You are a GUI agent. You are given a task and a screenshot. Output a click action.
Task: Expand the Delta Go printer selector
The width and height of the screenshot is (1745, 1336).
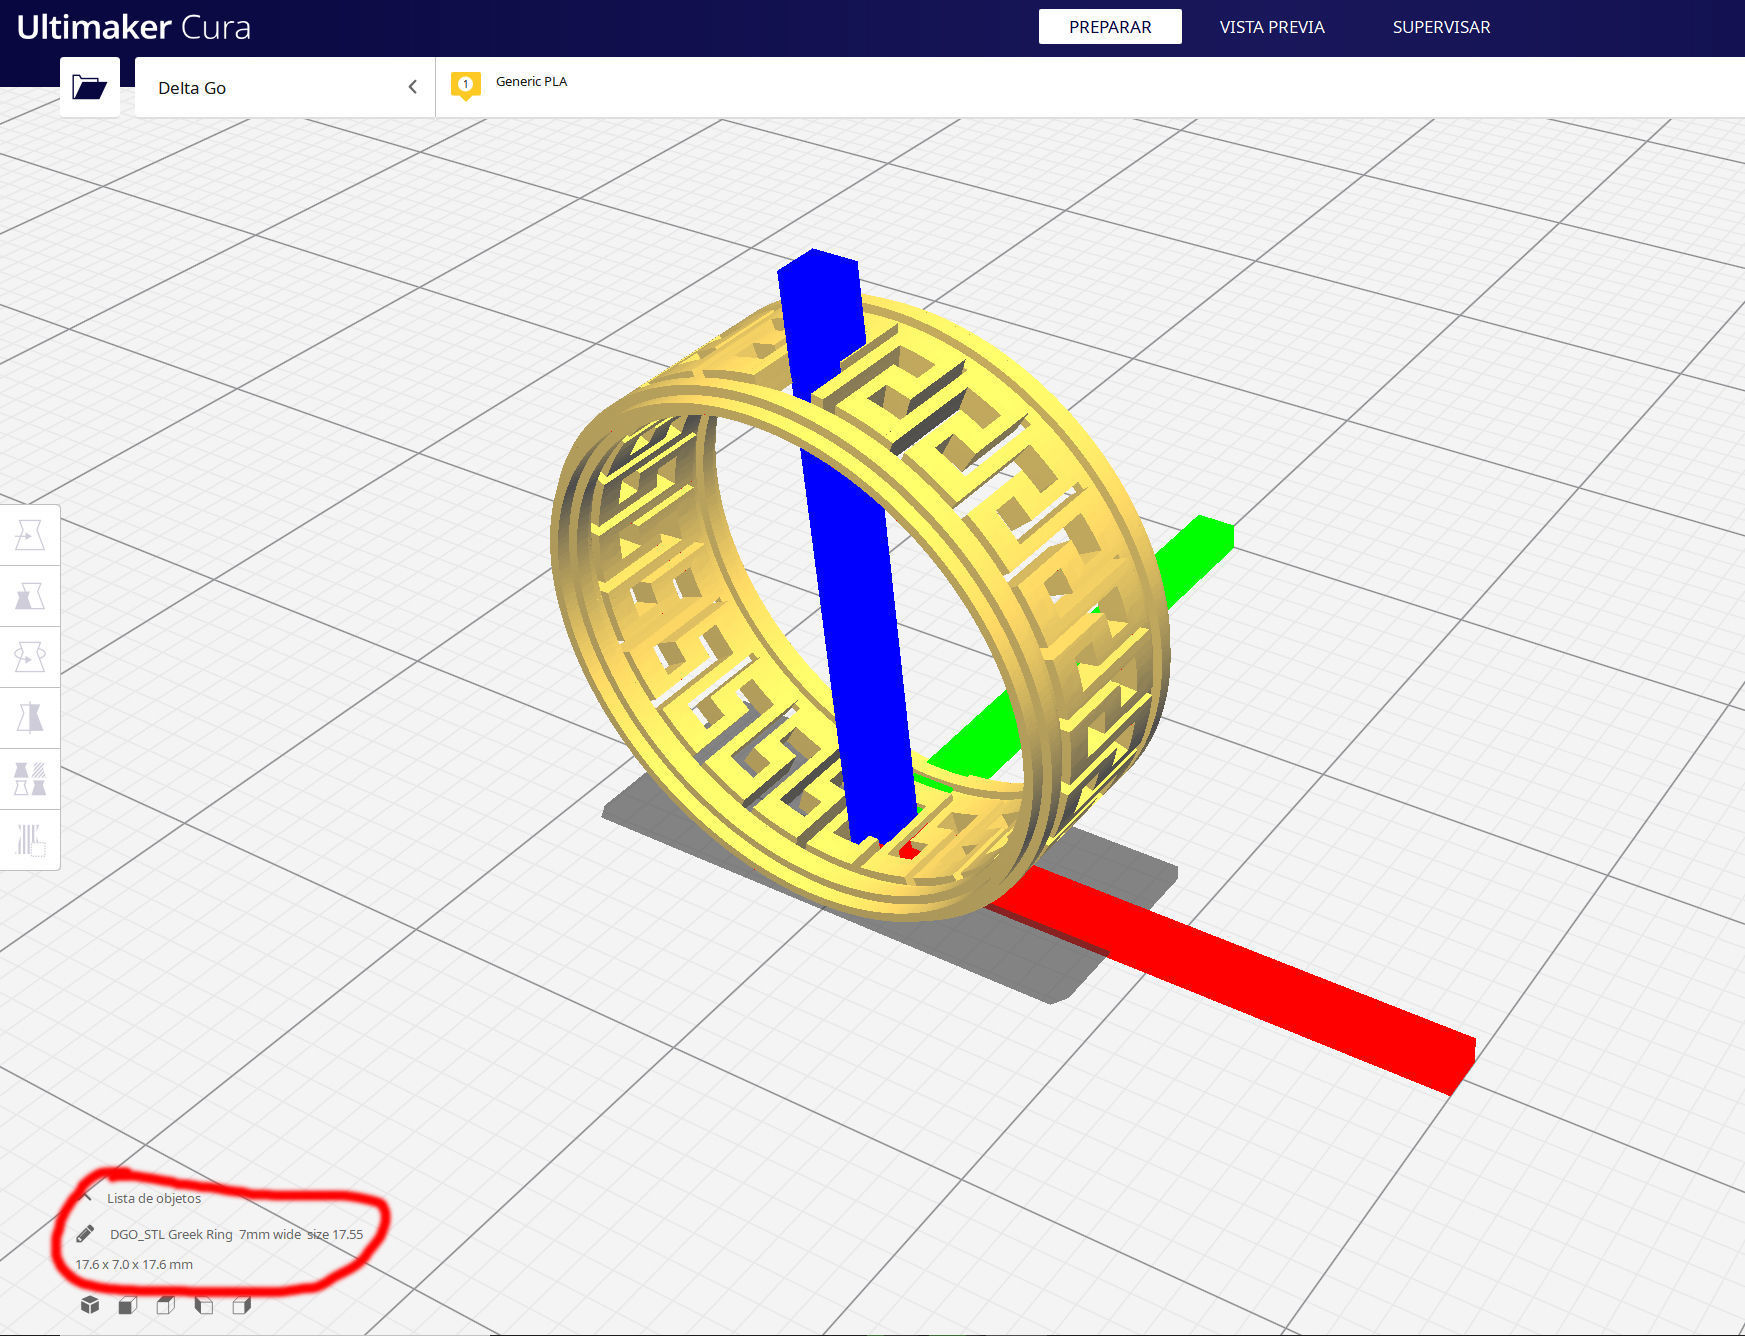285,87
